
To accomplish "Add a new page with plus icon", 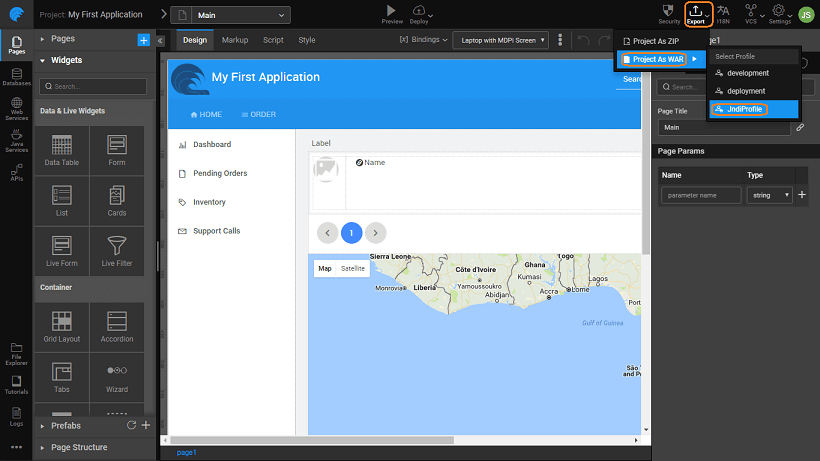I will coord(143,39).
